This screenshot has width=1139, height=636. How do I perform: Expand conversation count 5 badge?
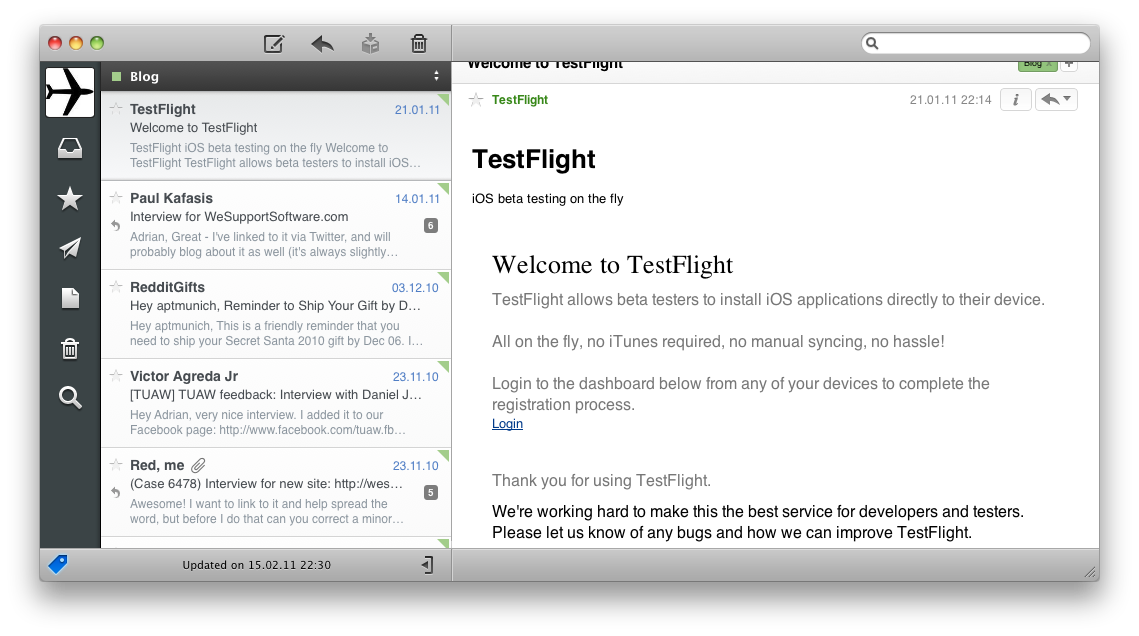click(x=431, y=493)
